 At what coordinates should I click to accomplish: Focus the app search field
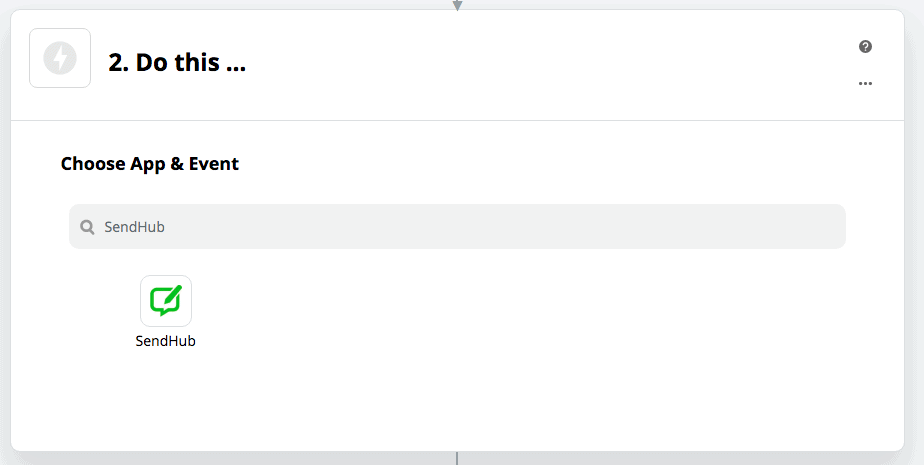pyautogui.click(x=457, y=227)
